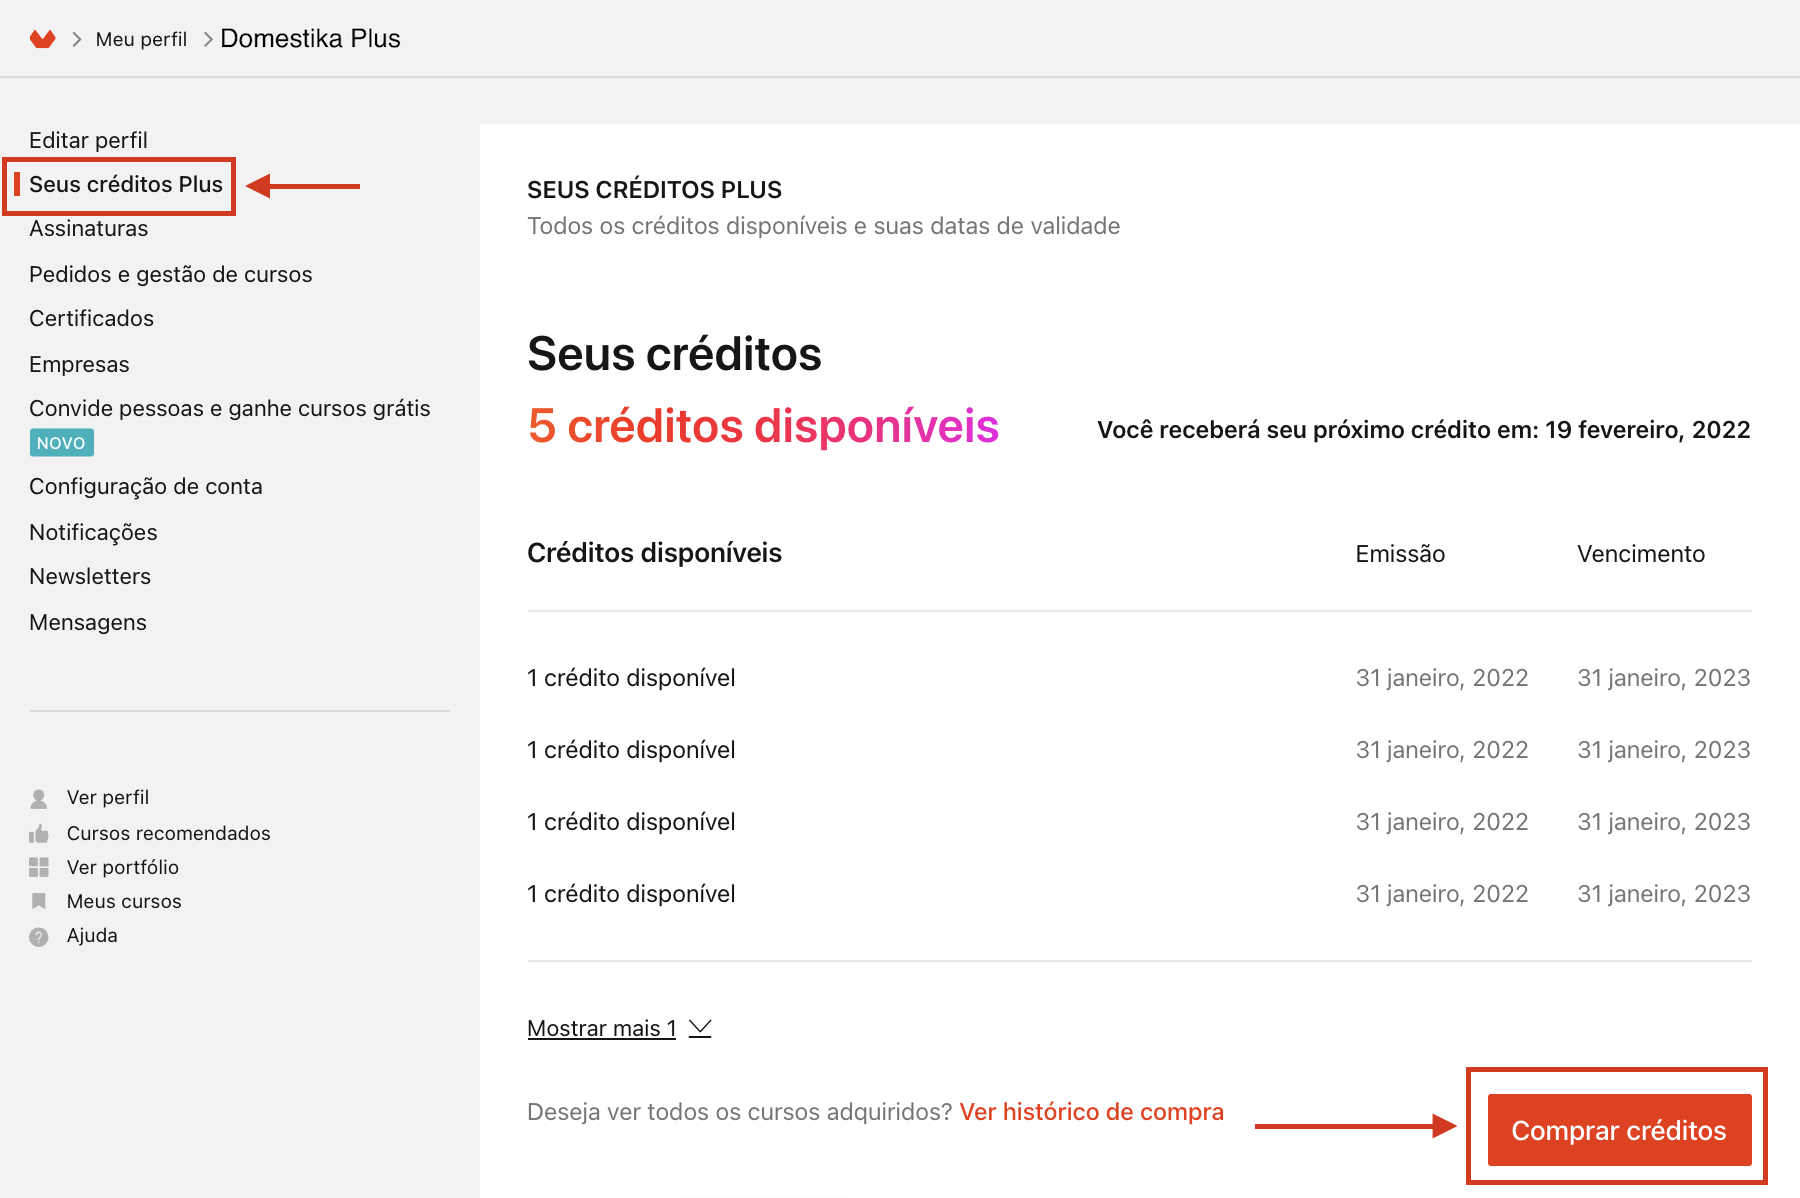Click the Comprar créditos button
This screenshot has width=1800, height=1198.
coord(1619,1130)
